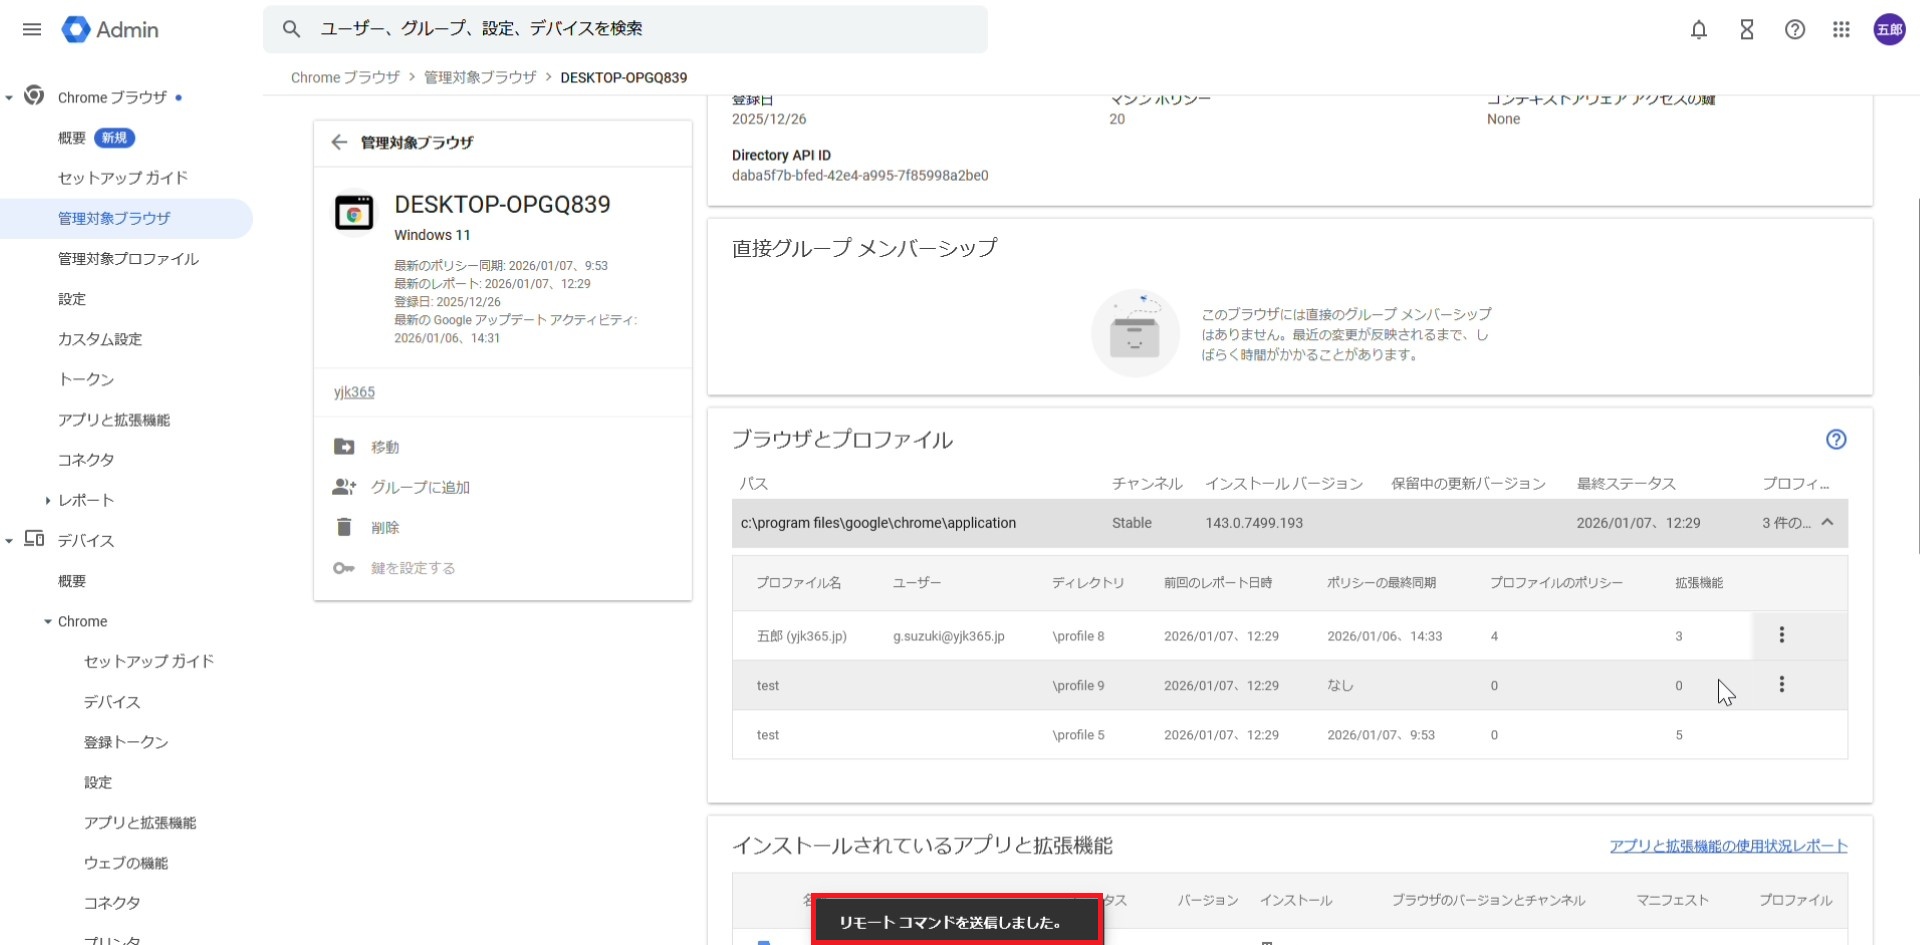The width and height of the screenshot is (1920, 945).
Task: Collapse the Chrome ブラウザ sidebar section
Action: [x=9, y=98]
